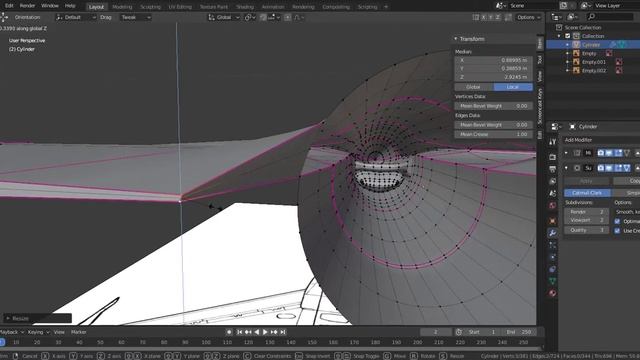Jump to the timeline end frame
This screenshot has width=640, height=360.
282,332
